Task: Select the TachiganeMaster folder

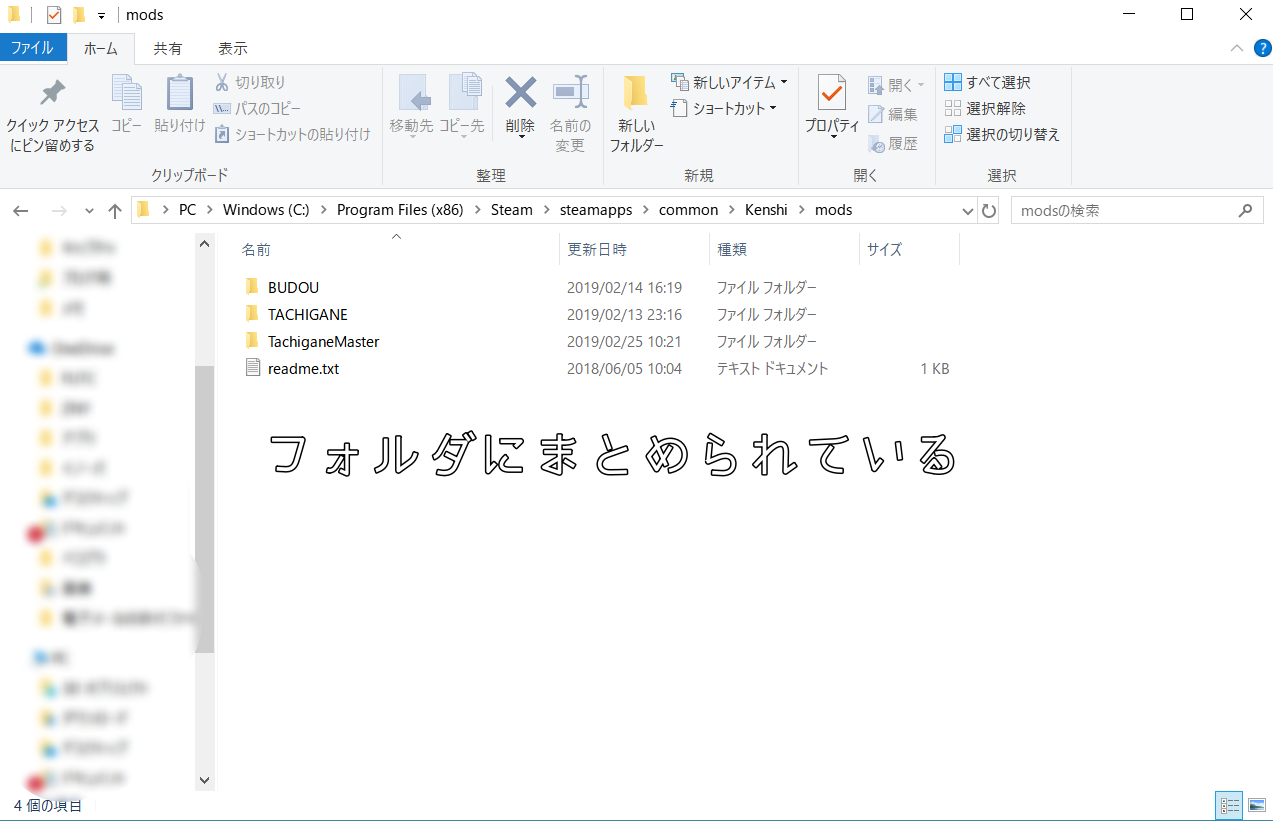Action: coord(323,341)
